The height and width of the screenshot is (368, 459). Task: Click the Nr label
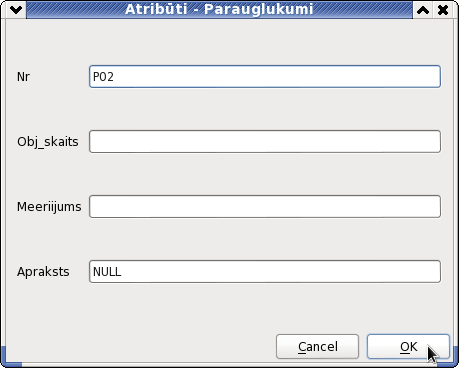click(23, 77)
